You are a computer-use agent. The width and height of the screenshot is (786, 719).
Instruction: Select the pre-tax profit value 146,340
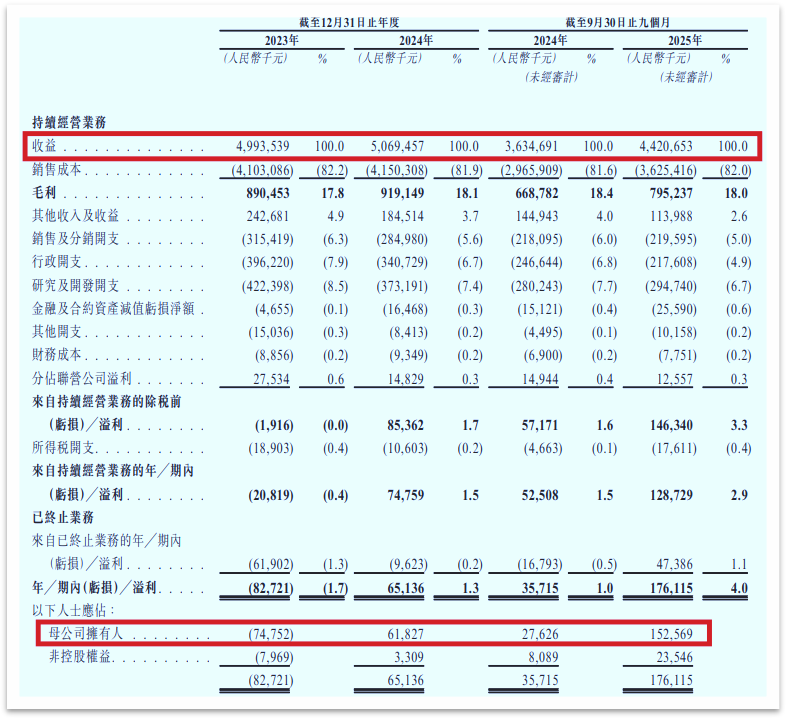pyautogui.click(x=667, y=424)
